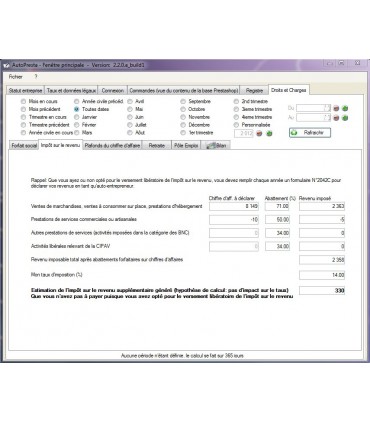The image size is (370, 423).
Task: Click the estimated tax field showing 330
Action: coord(322,291)
